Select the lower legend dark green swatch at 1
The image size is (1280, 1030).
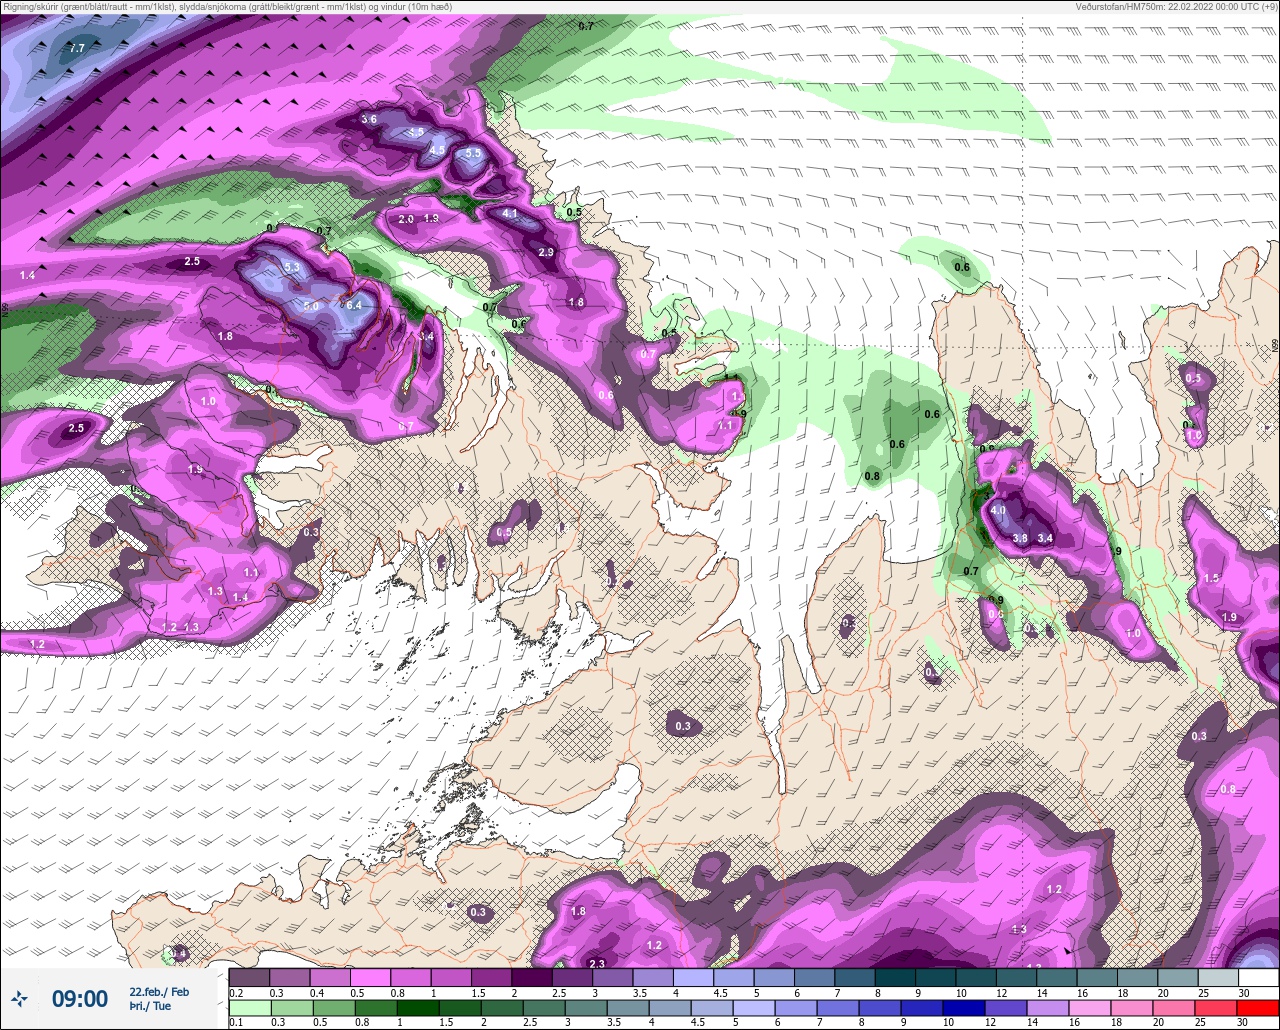tap(418, 1008)
